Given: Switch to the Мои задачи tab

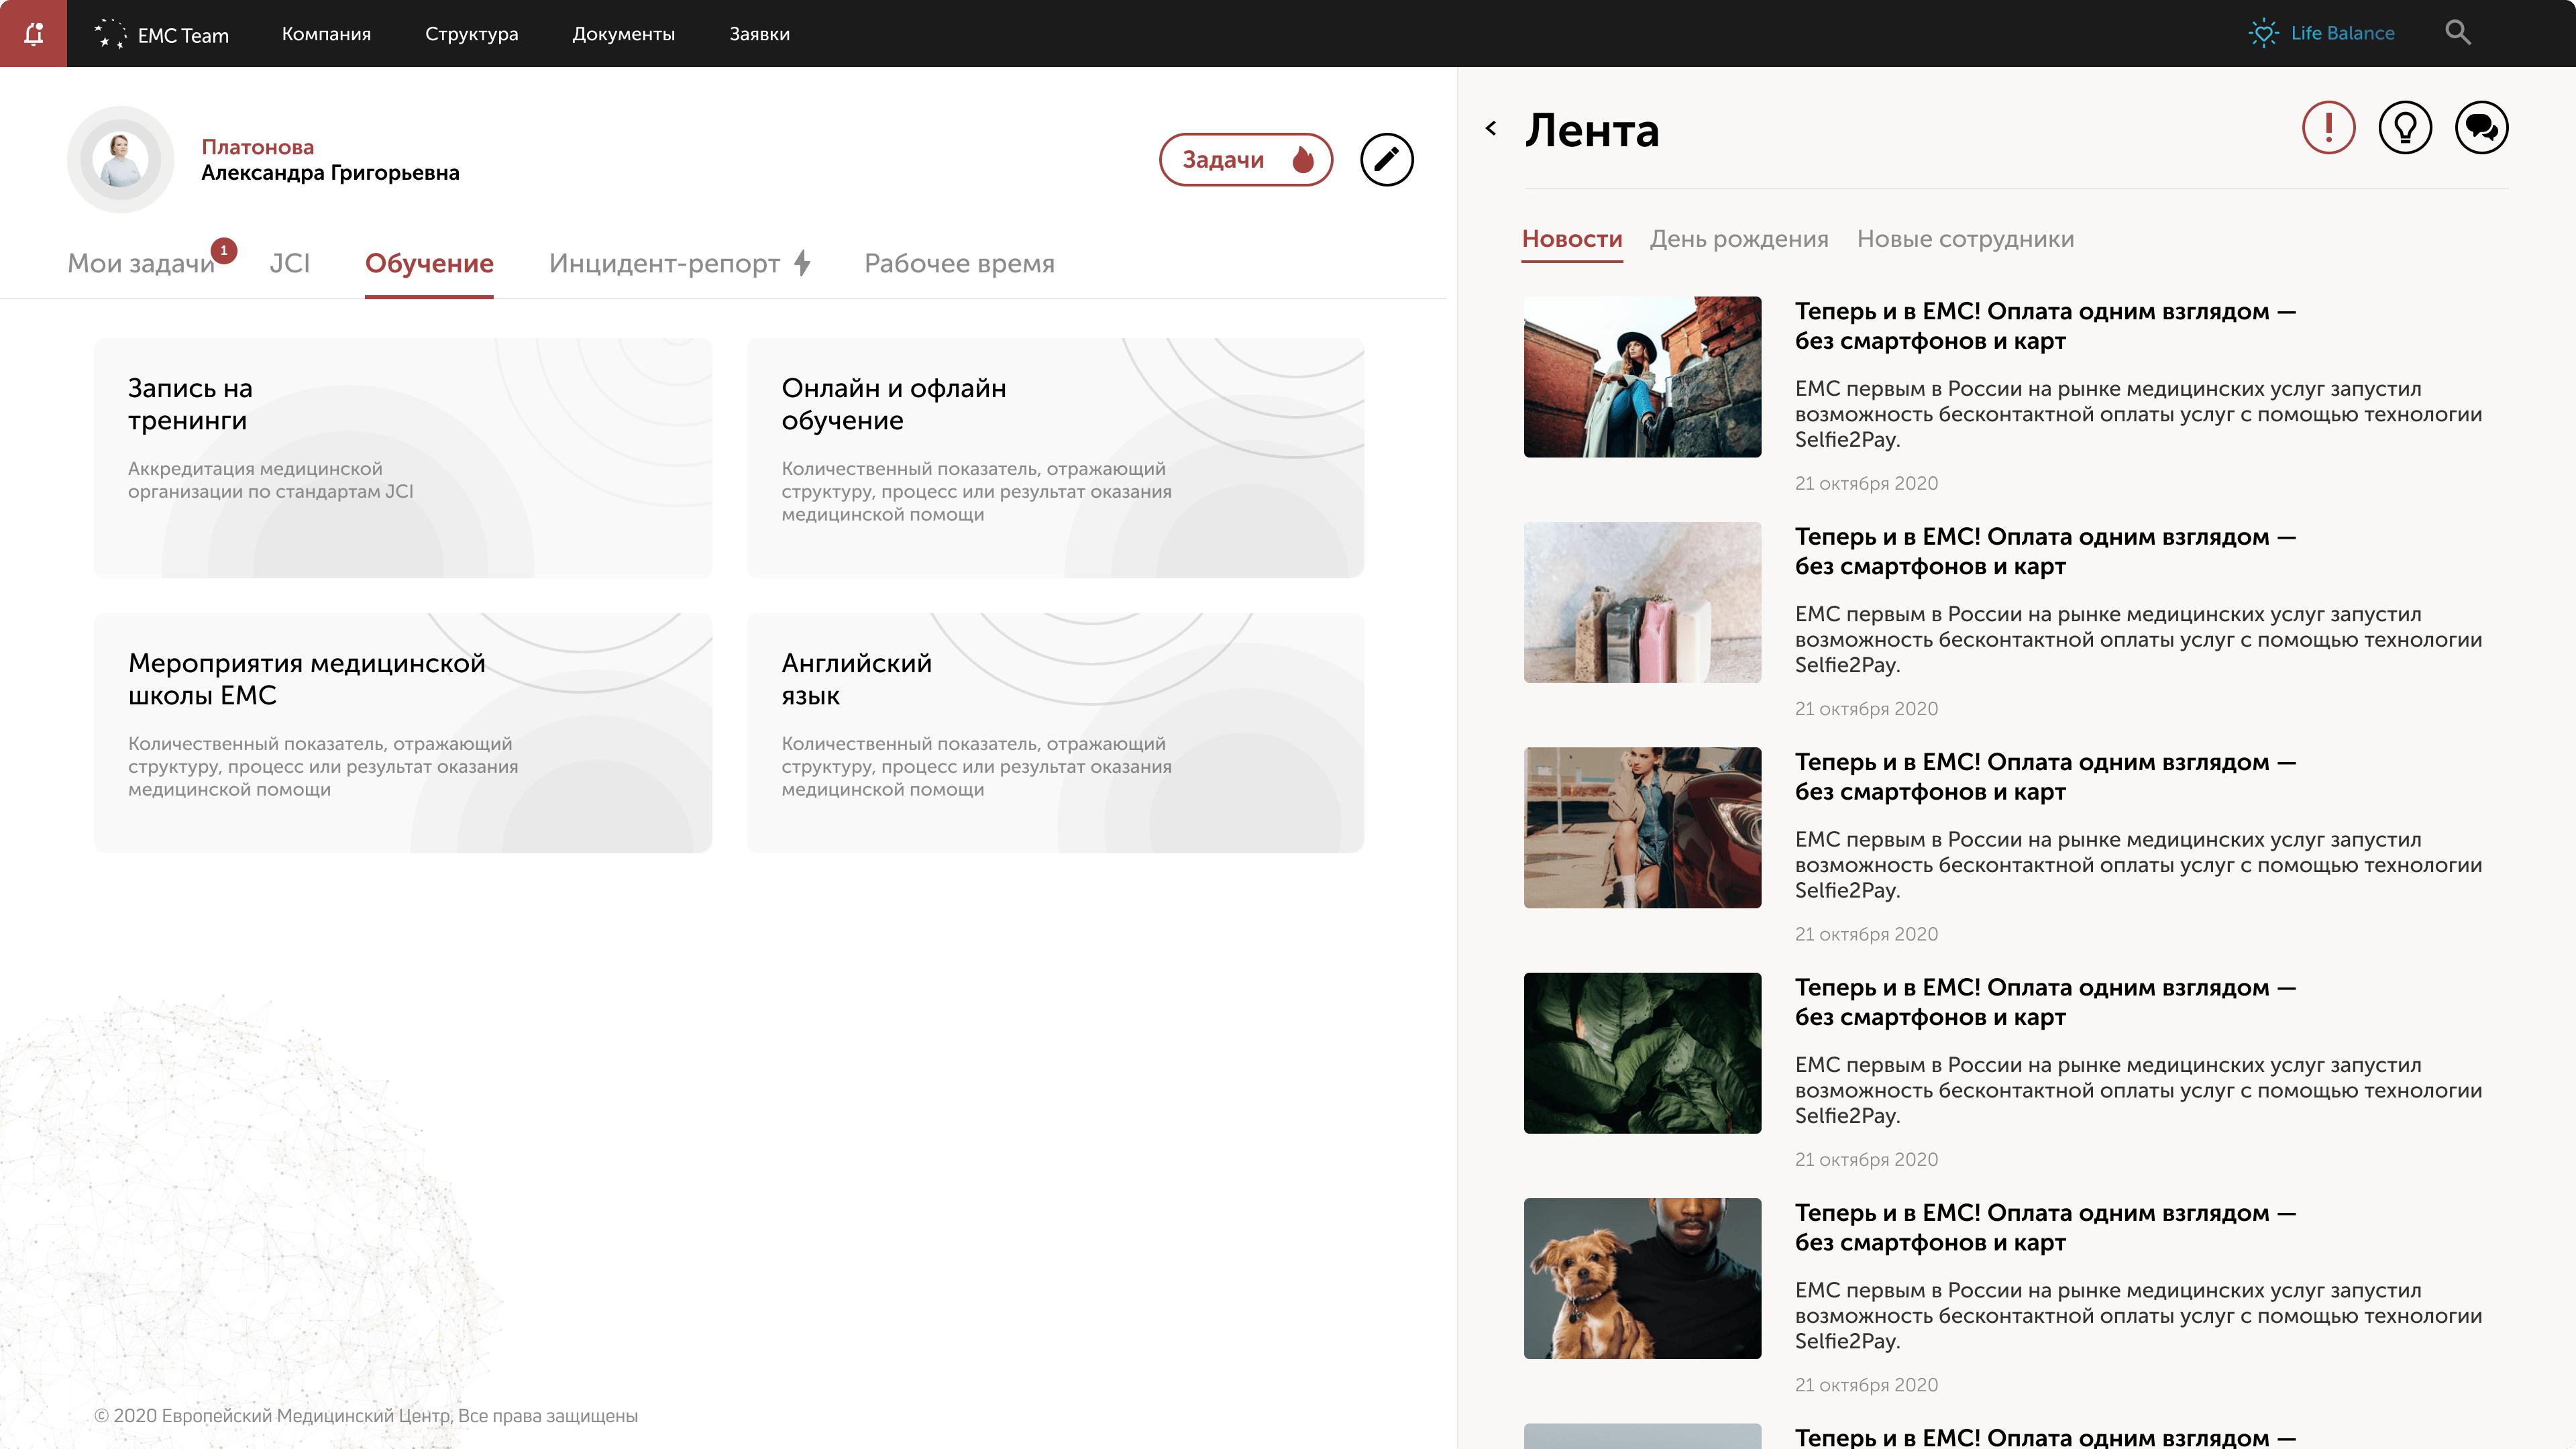Looking at the screenshot, I should coord(141,263).
